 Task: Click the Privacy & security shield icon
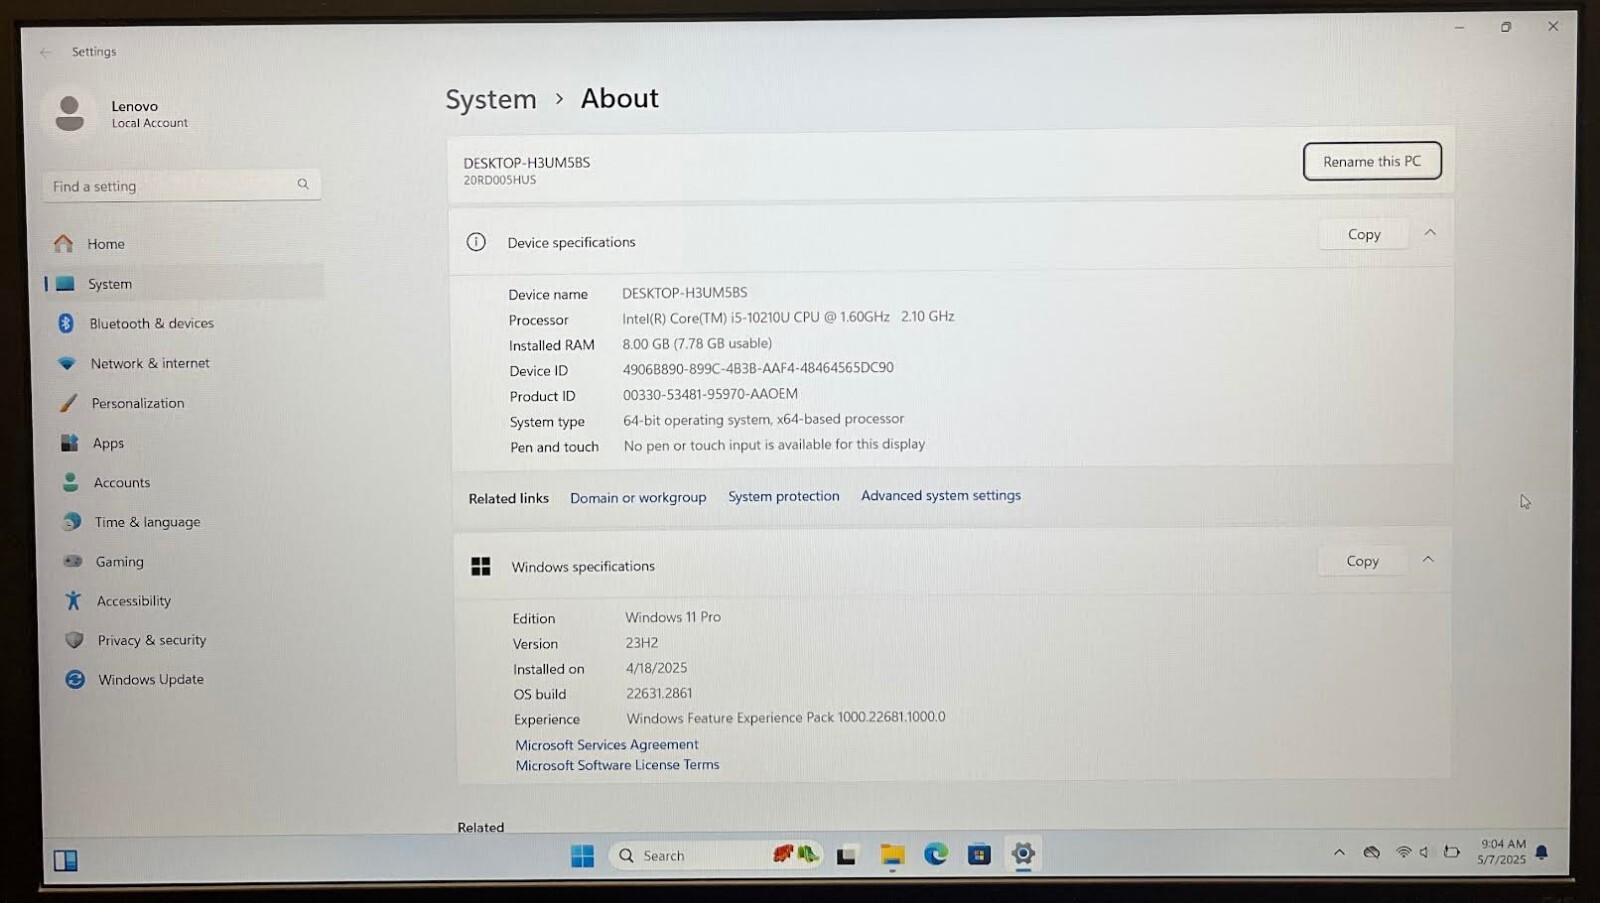click(x=74, y=640)
